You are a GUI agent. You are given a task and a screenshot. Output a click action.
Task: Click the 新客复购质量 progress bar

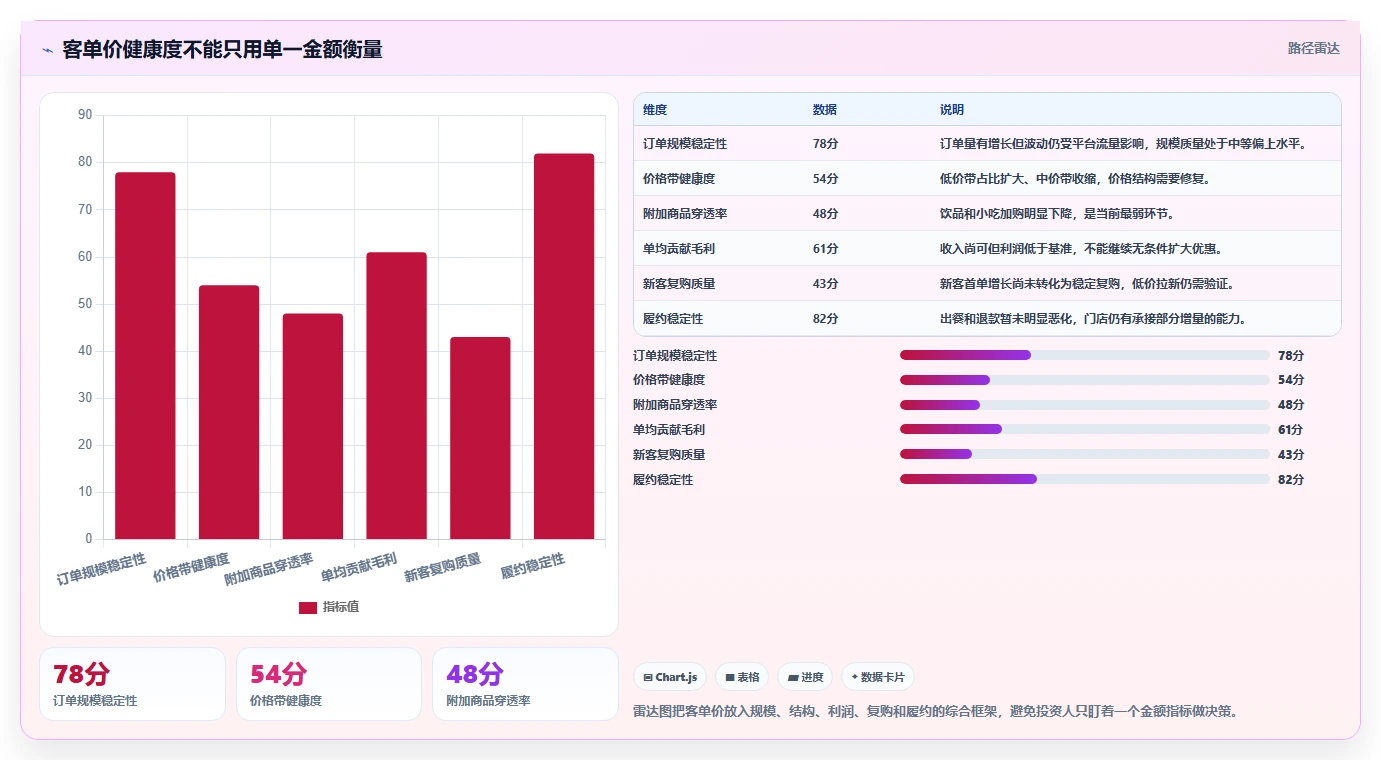1085,454
